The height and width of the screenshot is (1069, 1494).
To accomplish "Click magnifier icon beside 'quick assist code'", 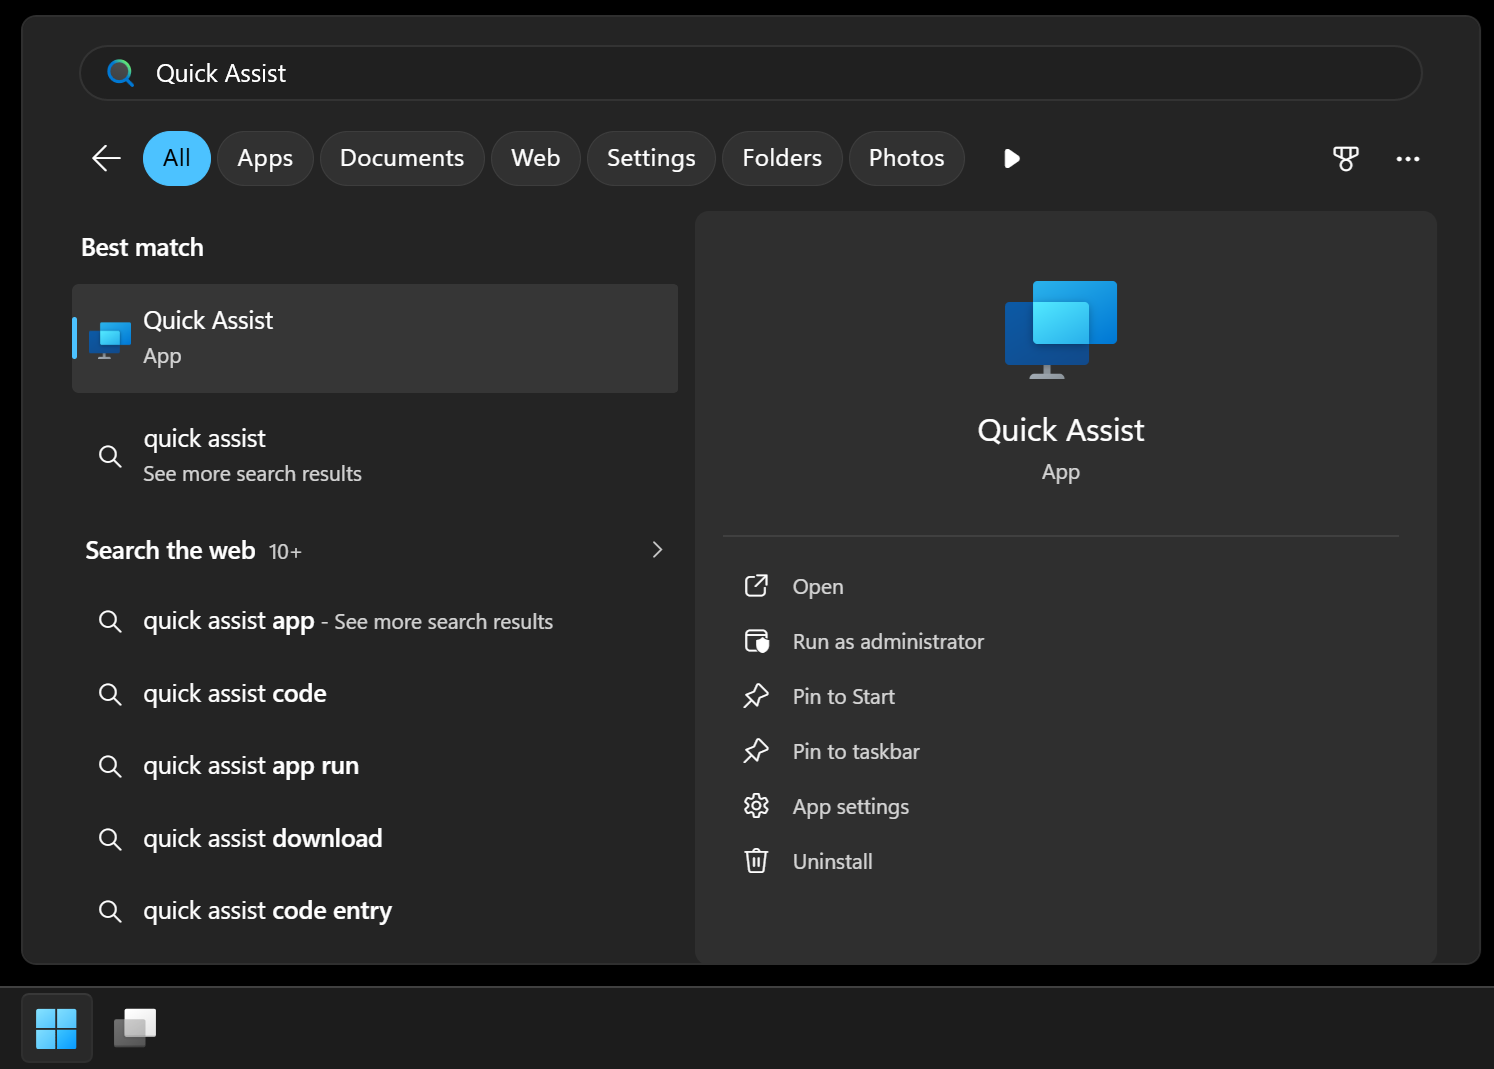I will click(110, 694).
